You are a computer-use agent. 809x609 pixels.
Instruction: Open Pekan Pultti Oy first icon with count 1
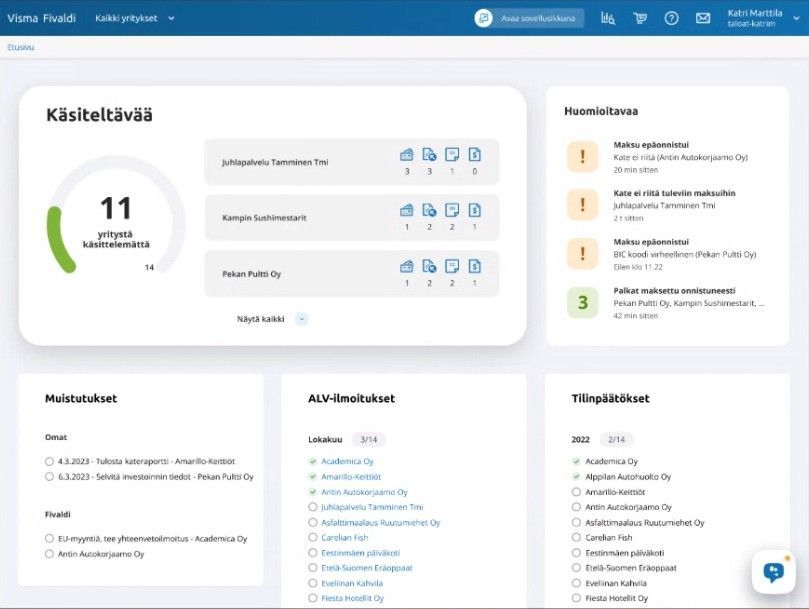pos(407,266)
